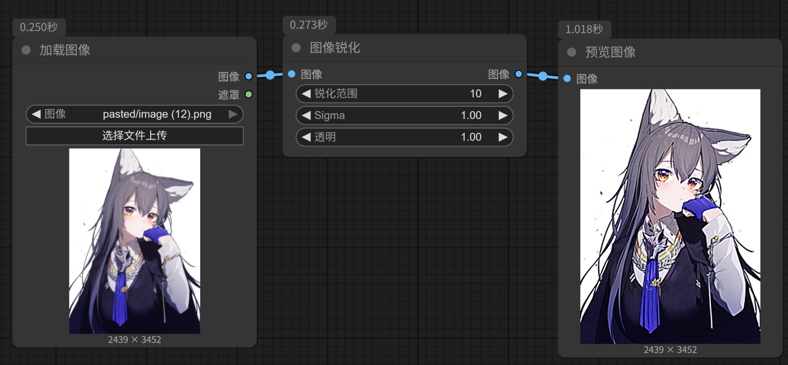Viewport: 788px width, 365px height.
Task: Decrease 锐化范围 value with left arrow
Action: click(306, 94)
